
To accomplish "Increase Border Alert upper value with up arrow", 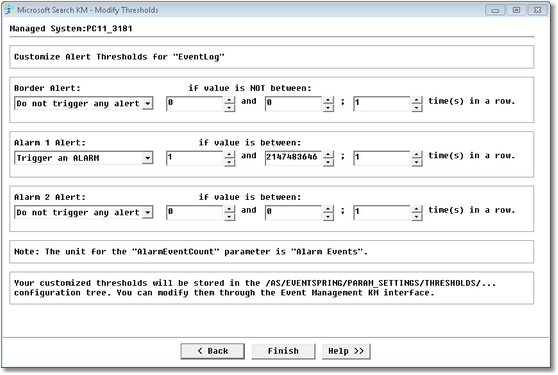I will [x=328, y=100].
